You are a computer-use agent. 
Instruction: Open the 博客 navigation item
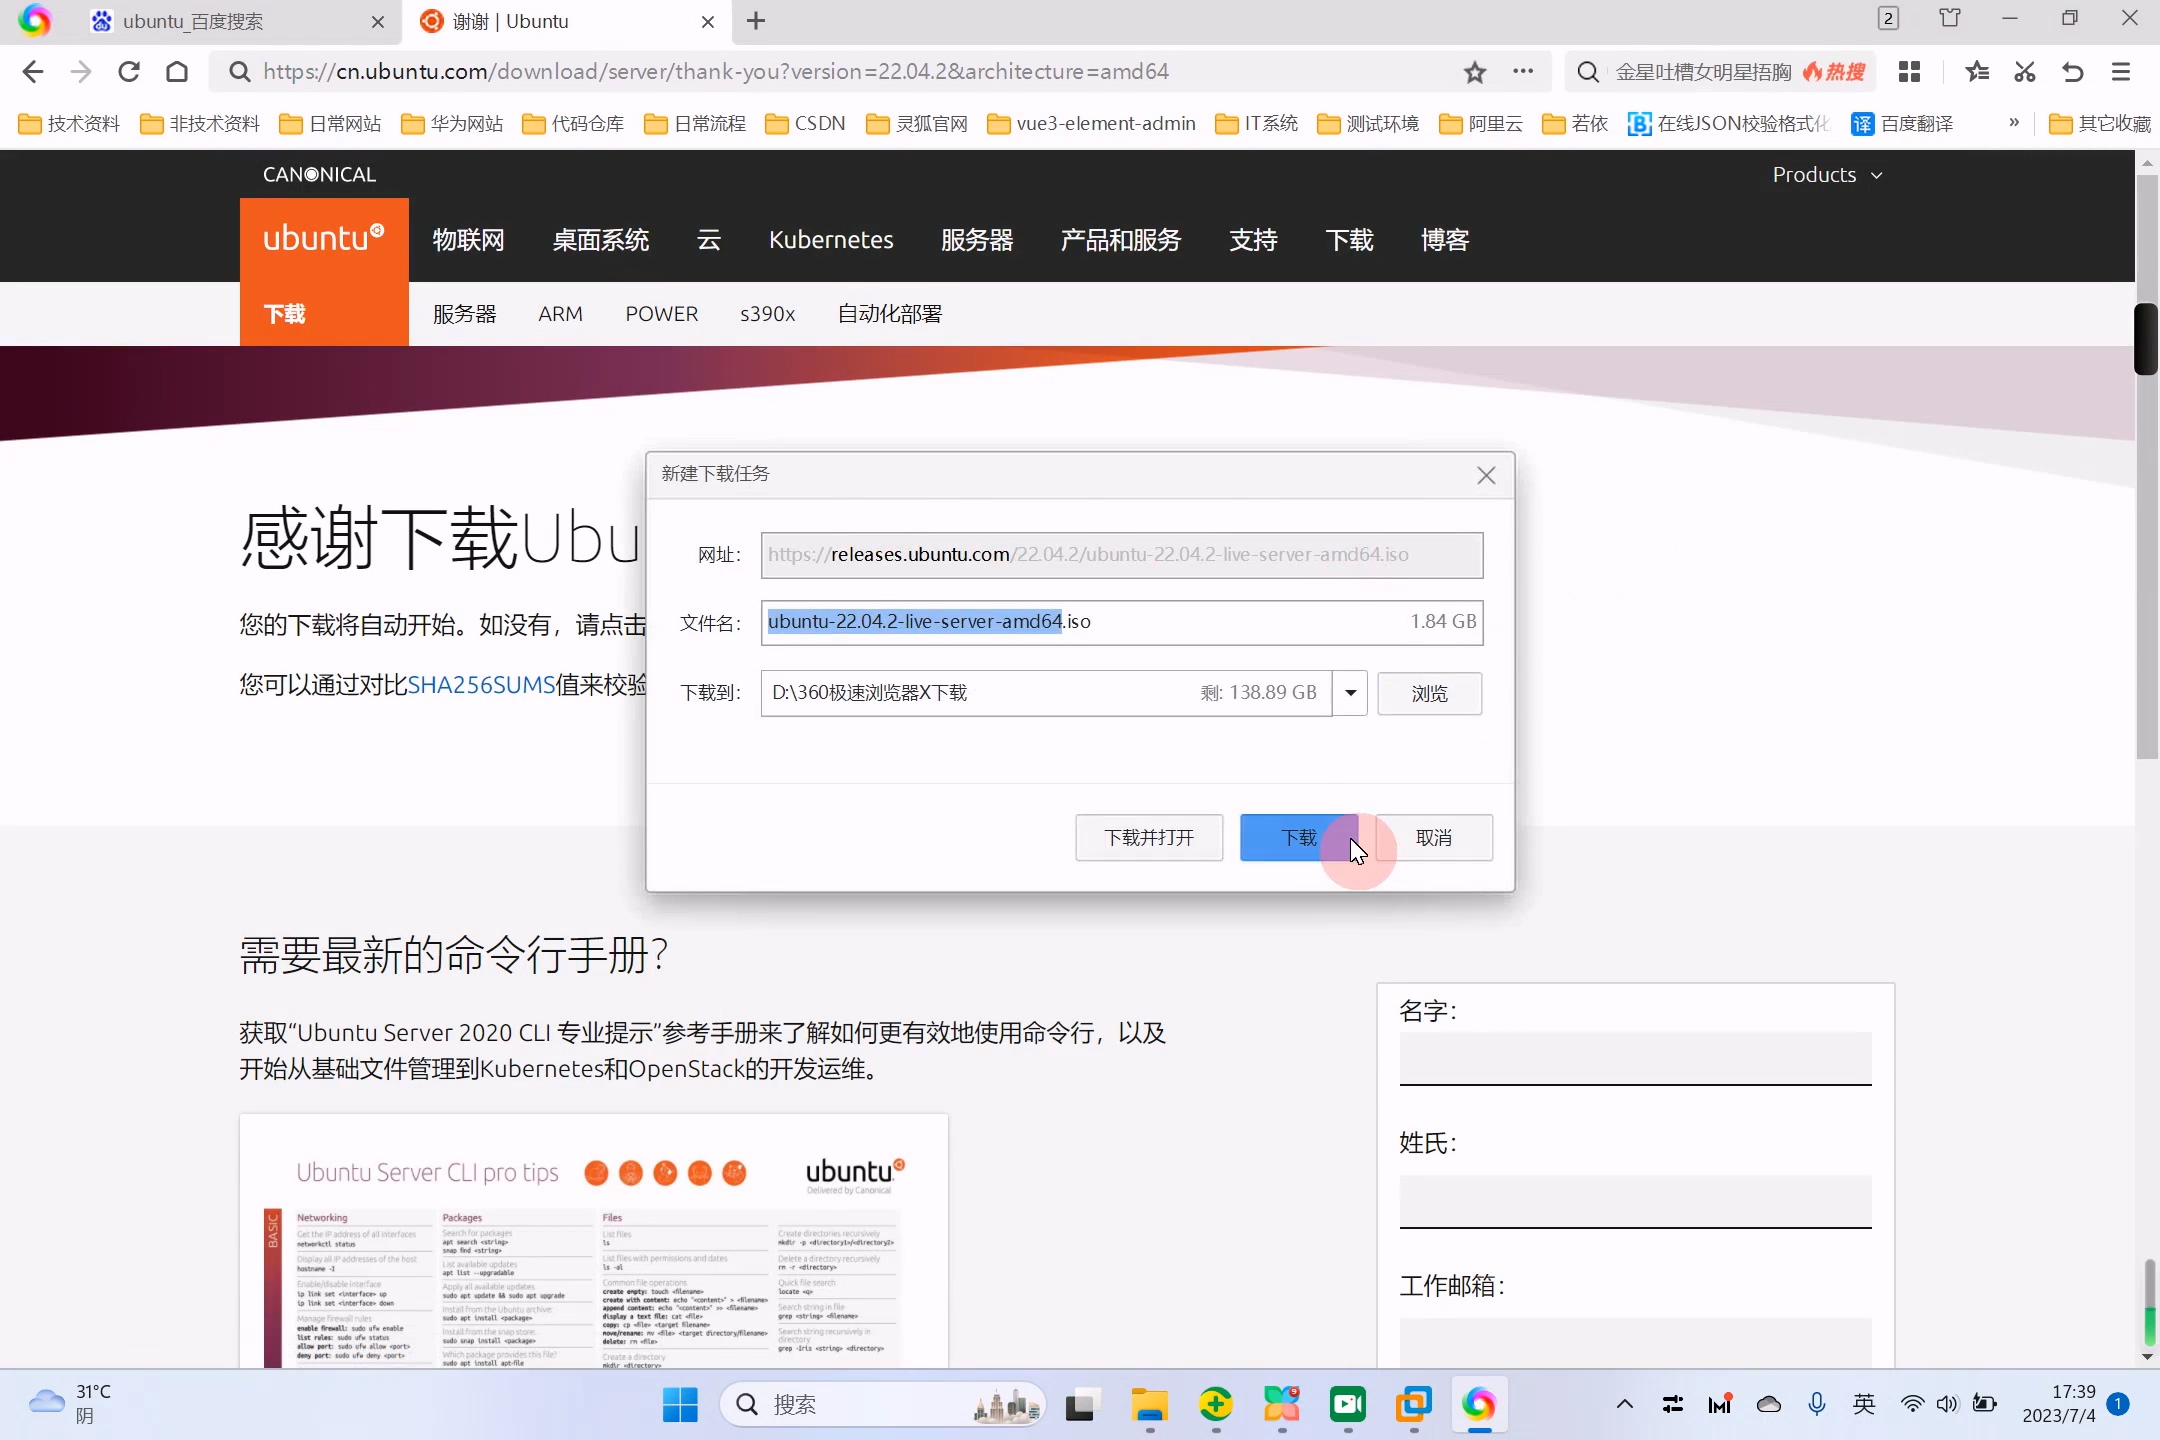[1445, 240]
